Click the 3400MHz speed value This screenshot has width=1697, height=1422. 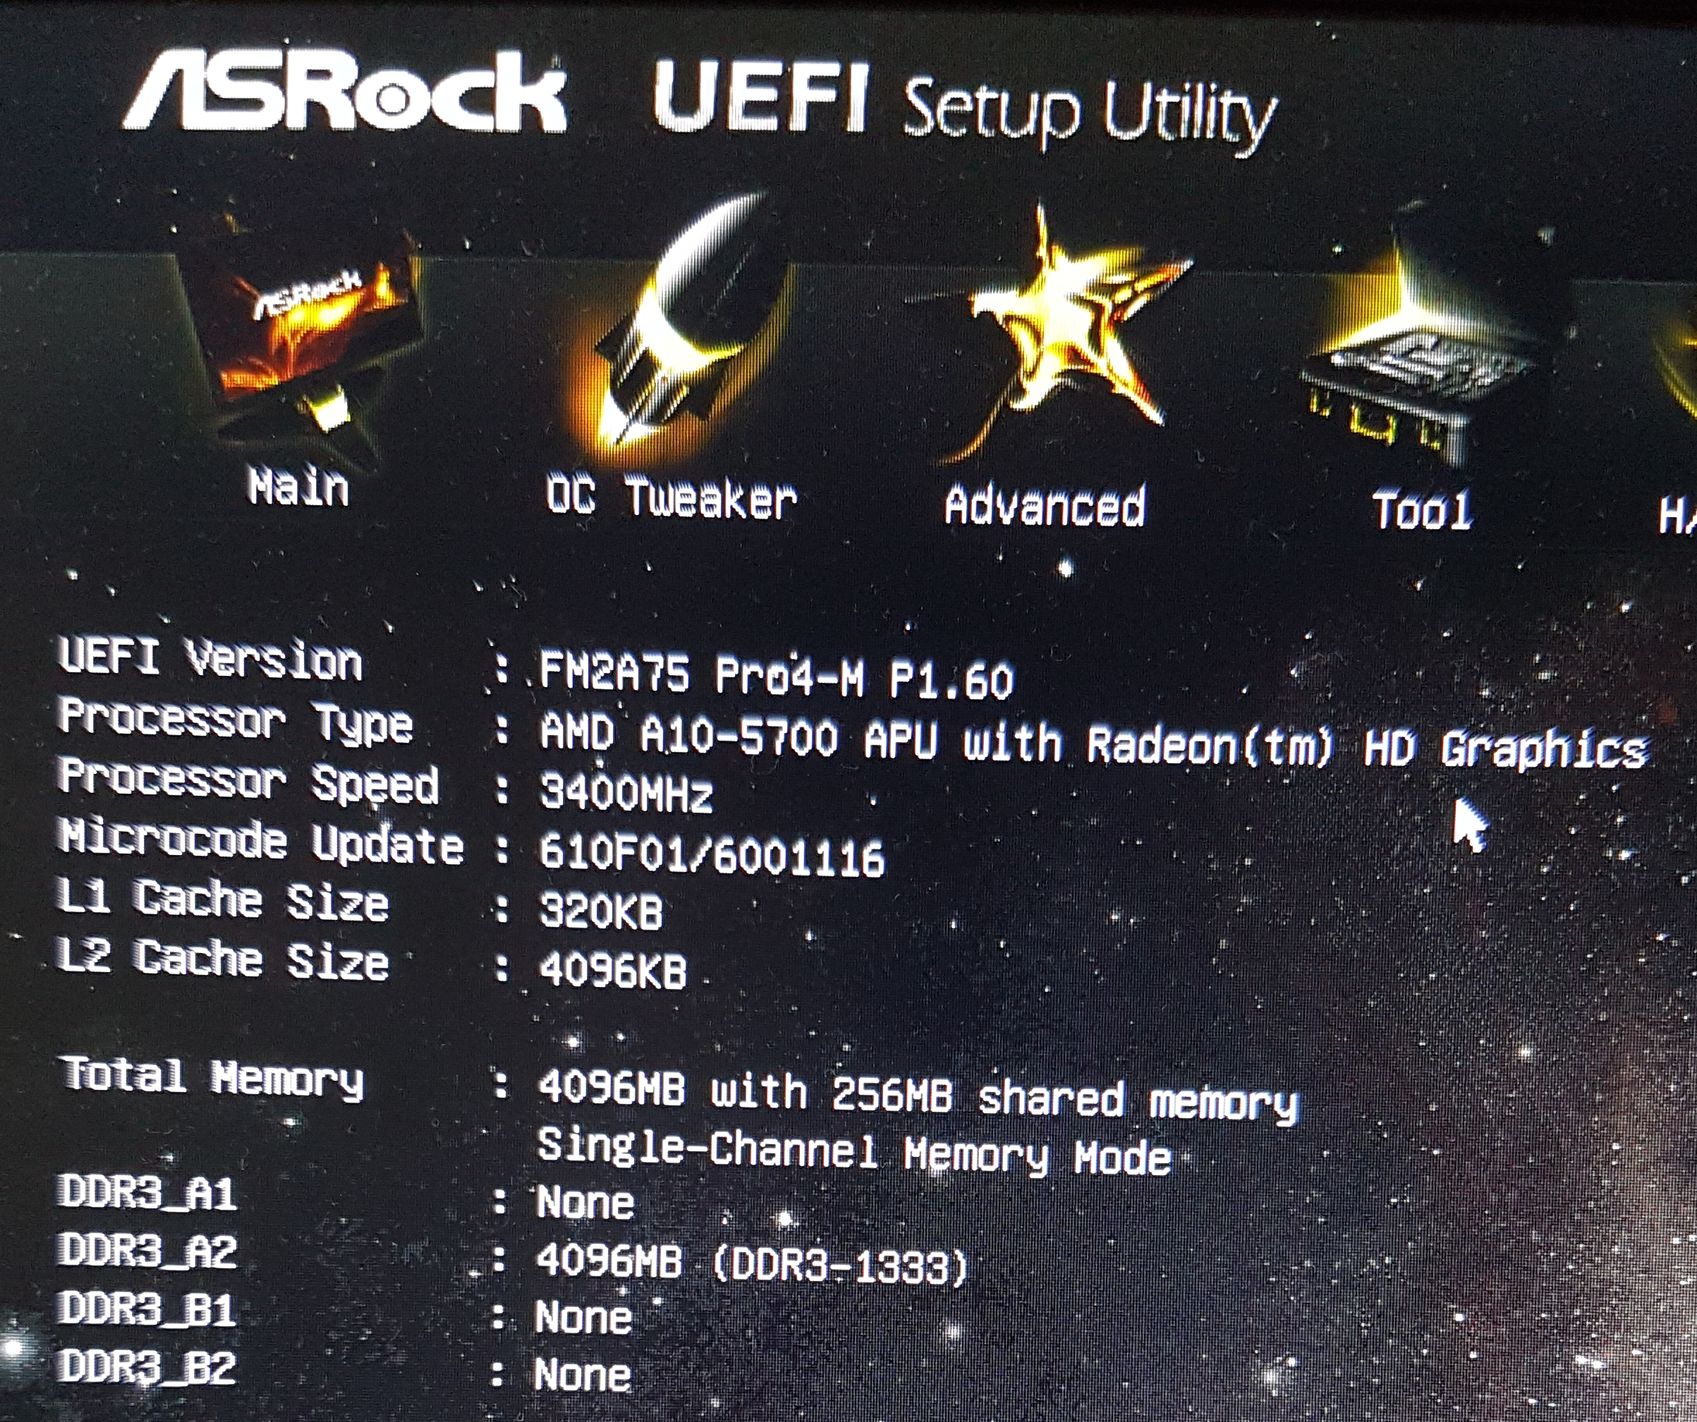(626, 793)
